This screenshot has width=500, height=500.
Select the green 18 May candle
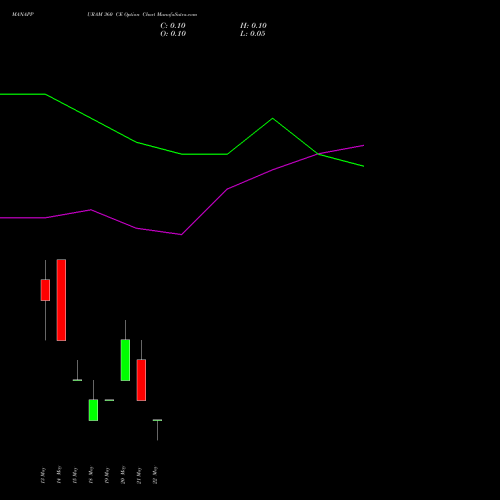[x=93, y=410]
